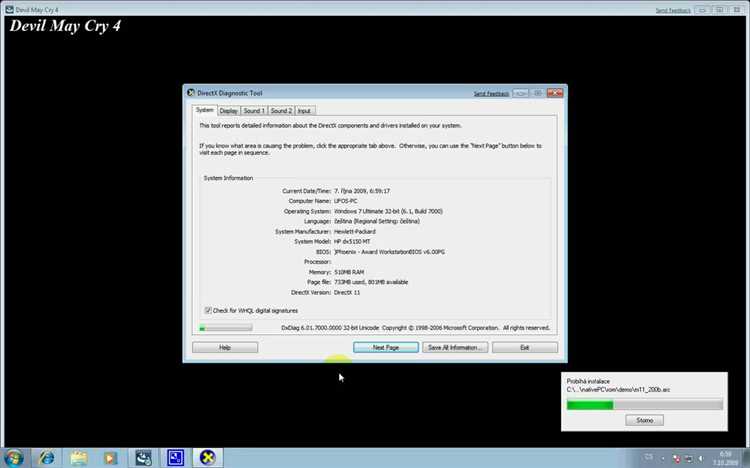750x468 pixels.
Task: Click Send Feedback link in main window title
Action: 673,11
